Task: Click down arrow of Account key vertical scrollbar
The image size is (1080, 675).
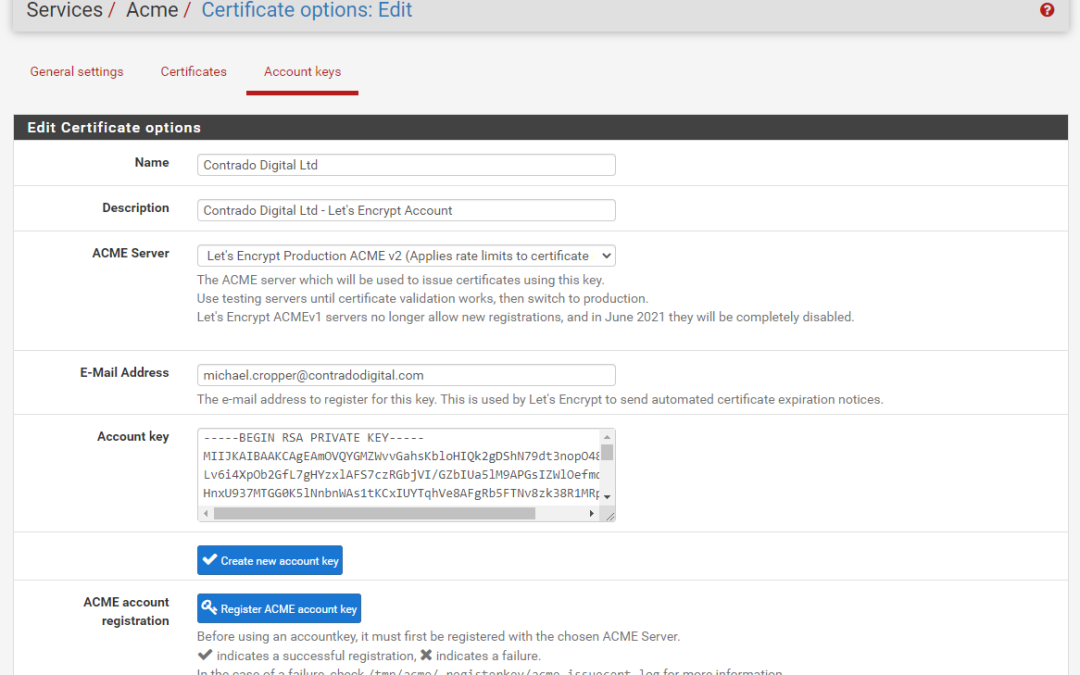Action: [607, 497]
